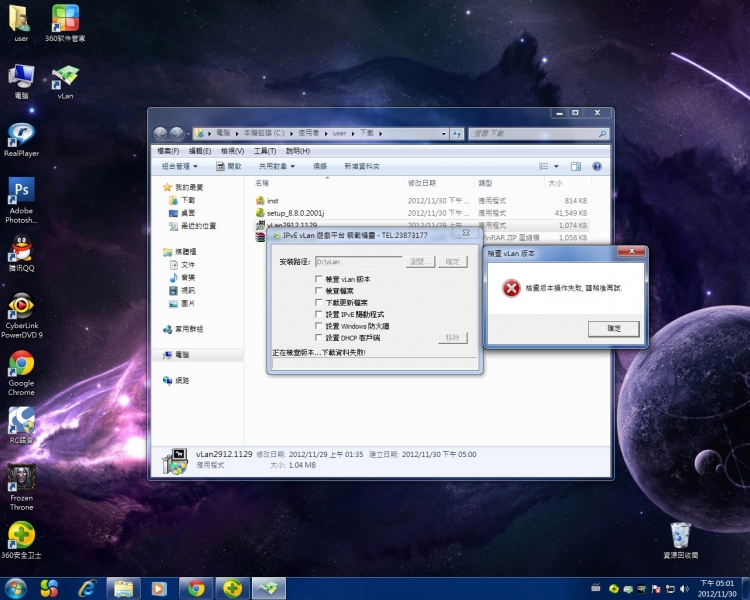Click 確定 in the error dialog

click(x=613, y=328)
